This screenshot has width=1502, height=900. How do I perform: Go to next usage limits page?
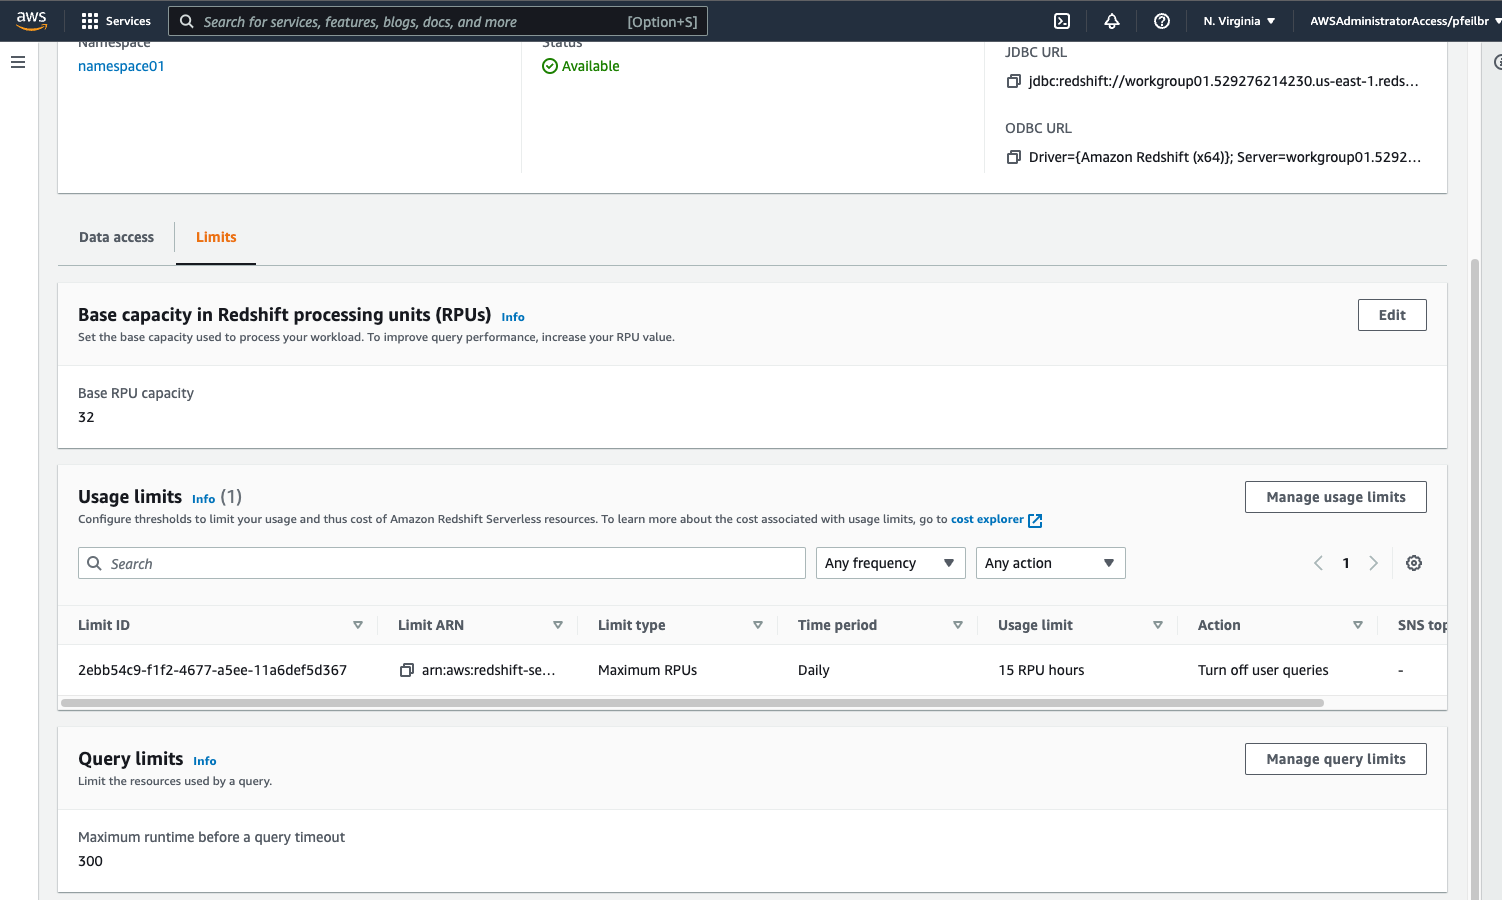click(x=1374, y=563)
